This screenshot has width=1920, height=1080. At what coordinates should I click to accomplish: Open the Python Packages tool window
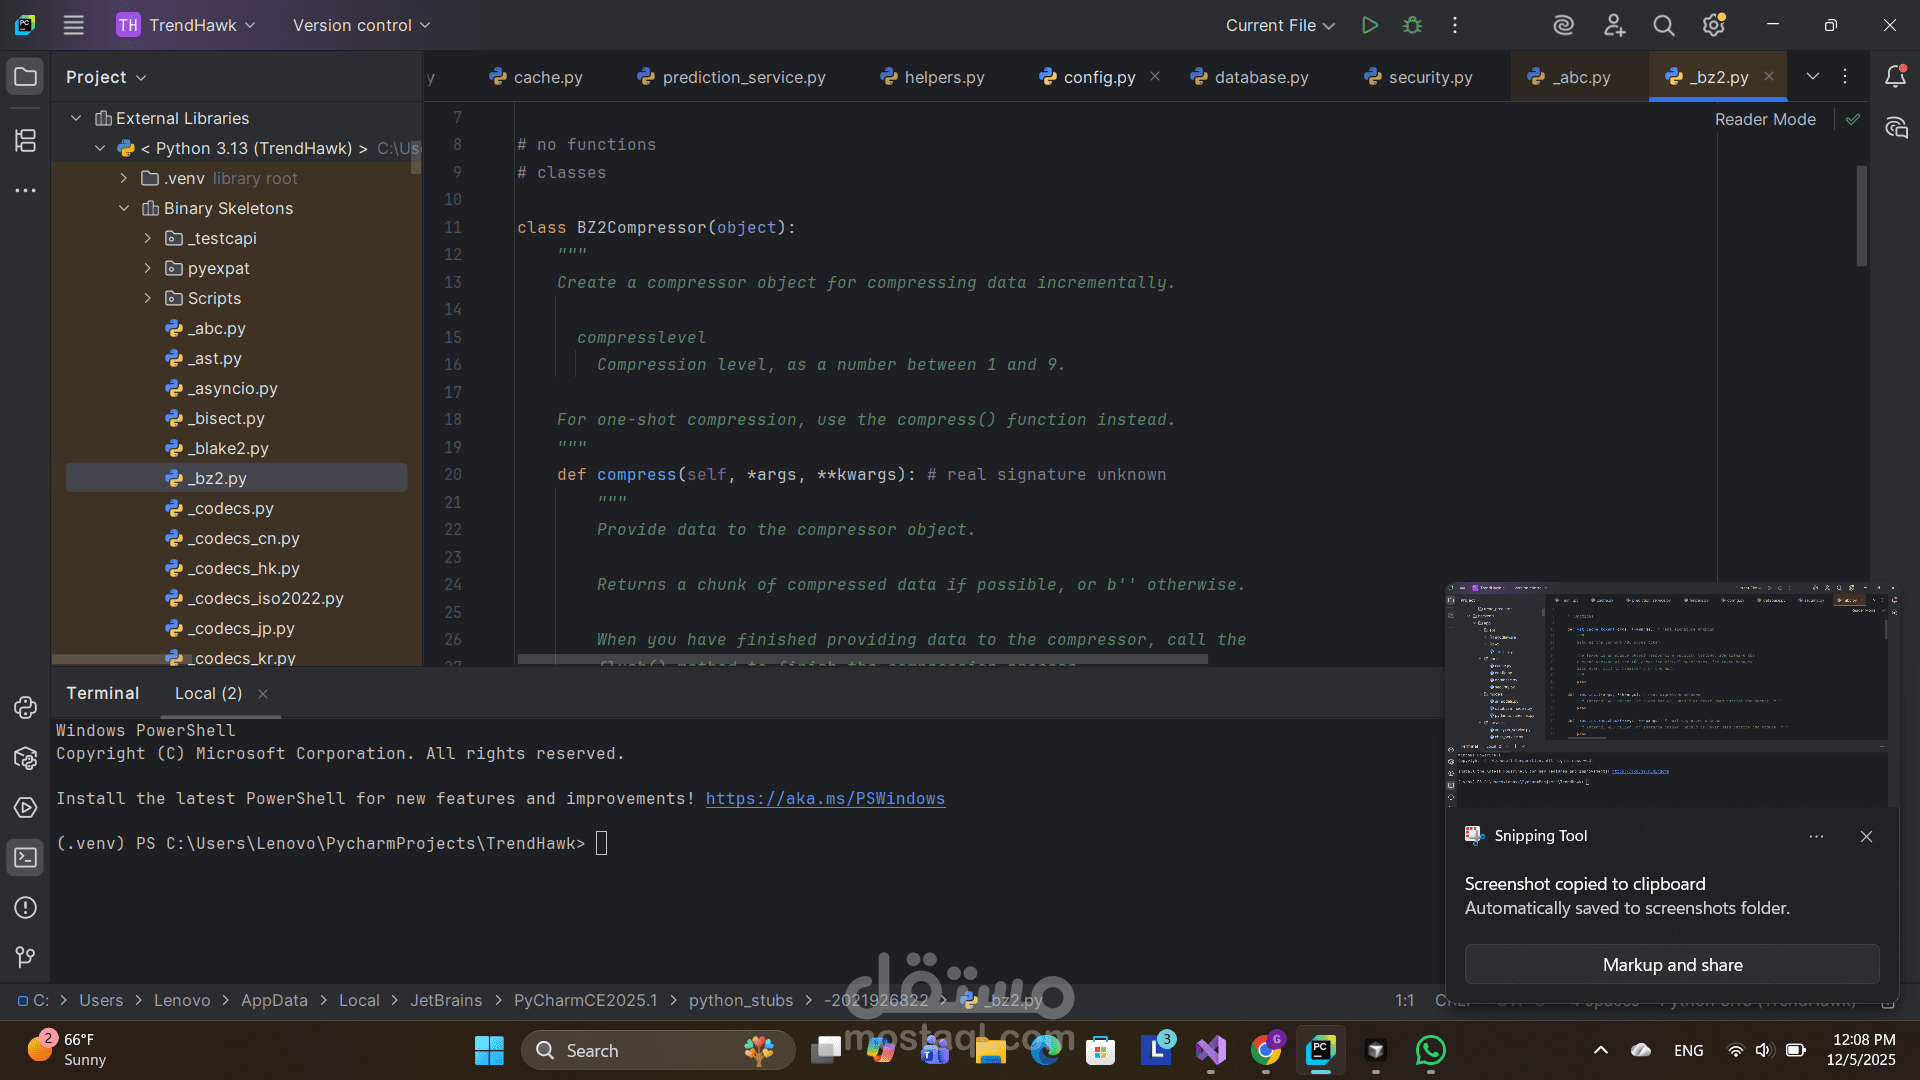(x=25, y=758)
